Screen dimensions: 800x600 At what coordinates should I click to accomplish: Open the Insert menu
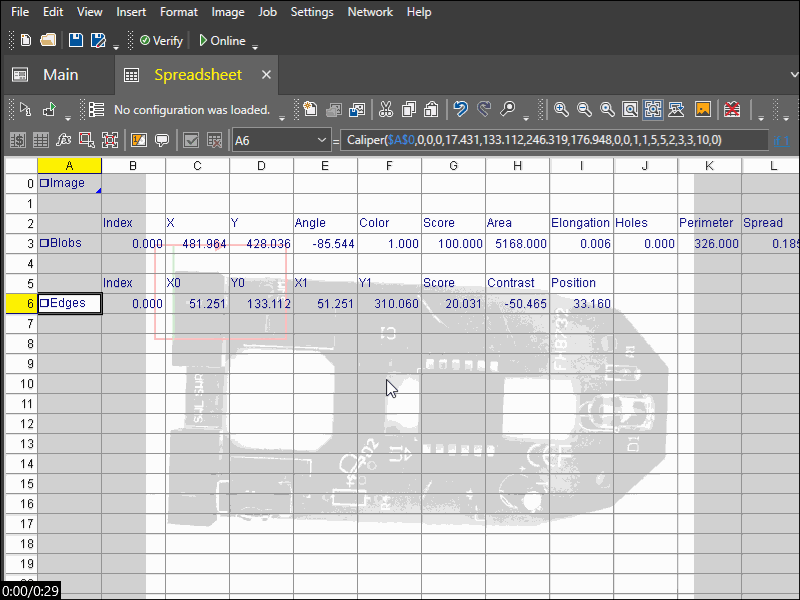pos(131,12)
